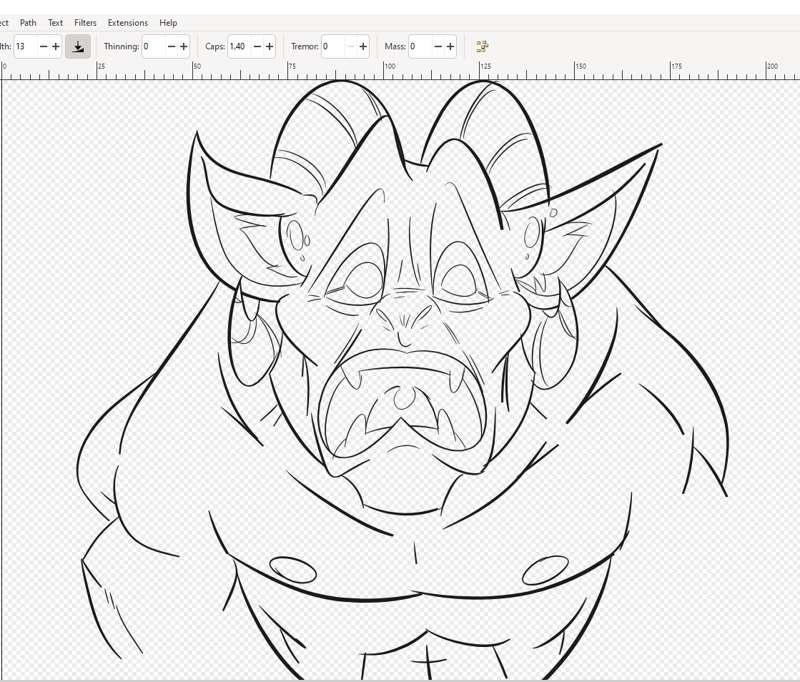The width and height of the screenshot is (800, 682).
Task: Decrease the pen Width value
Action: [x=43, y=46]
